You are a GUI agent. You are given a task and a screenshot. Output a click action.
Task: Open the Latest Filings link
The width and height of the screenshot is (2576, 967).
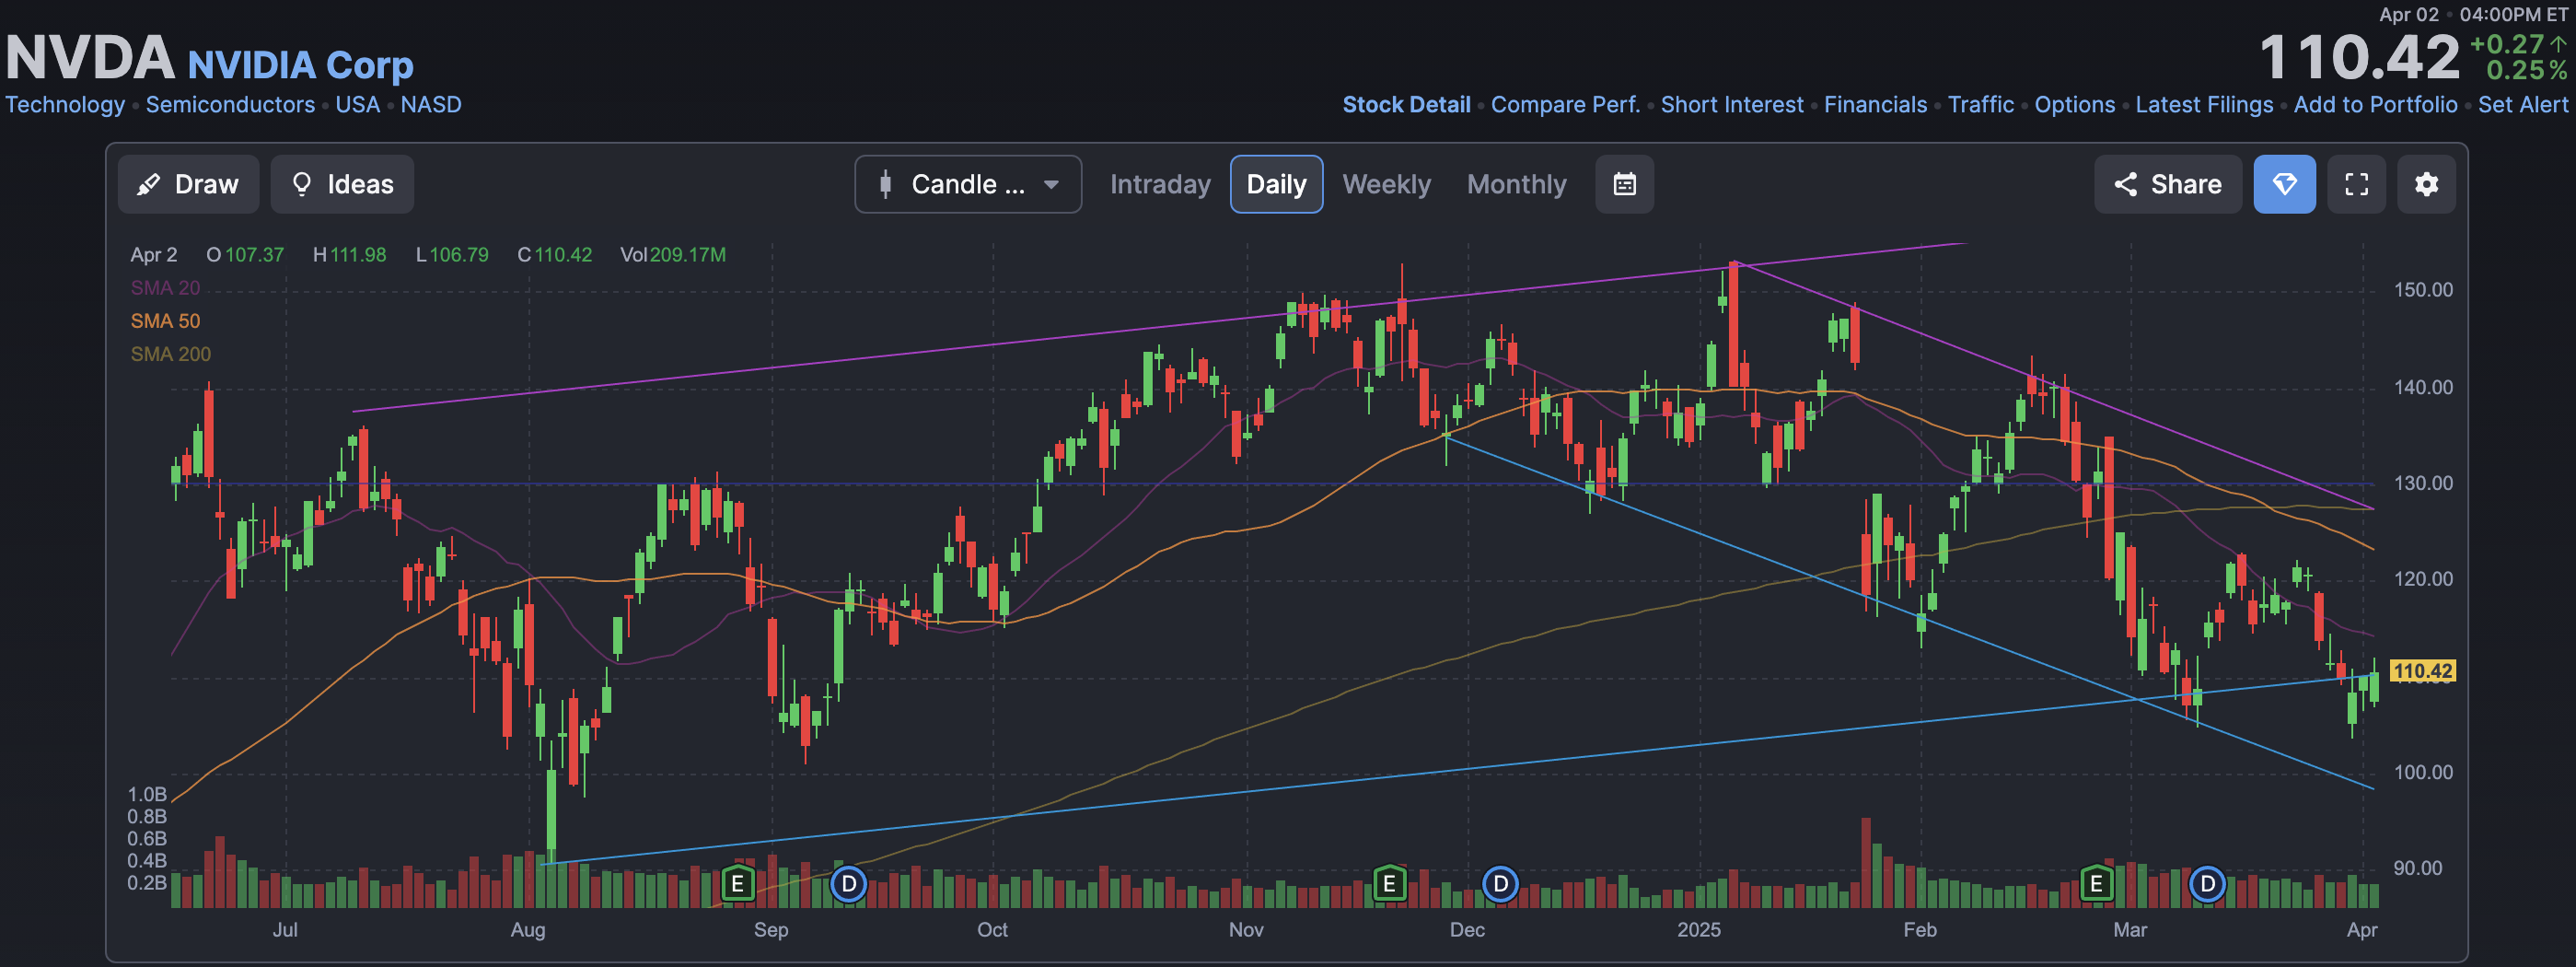(x=2204, y=105)
